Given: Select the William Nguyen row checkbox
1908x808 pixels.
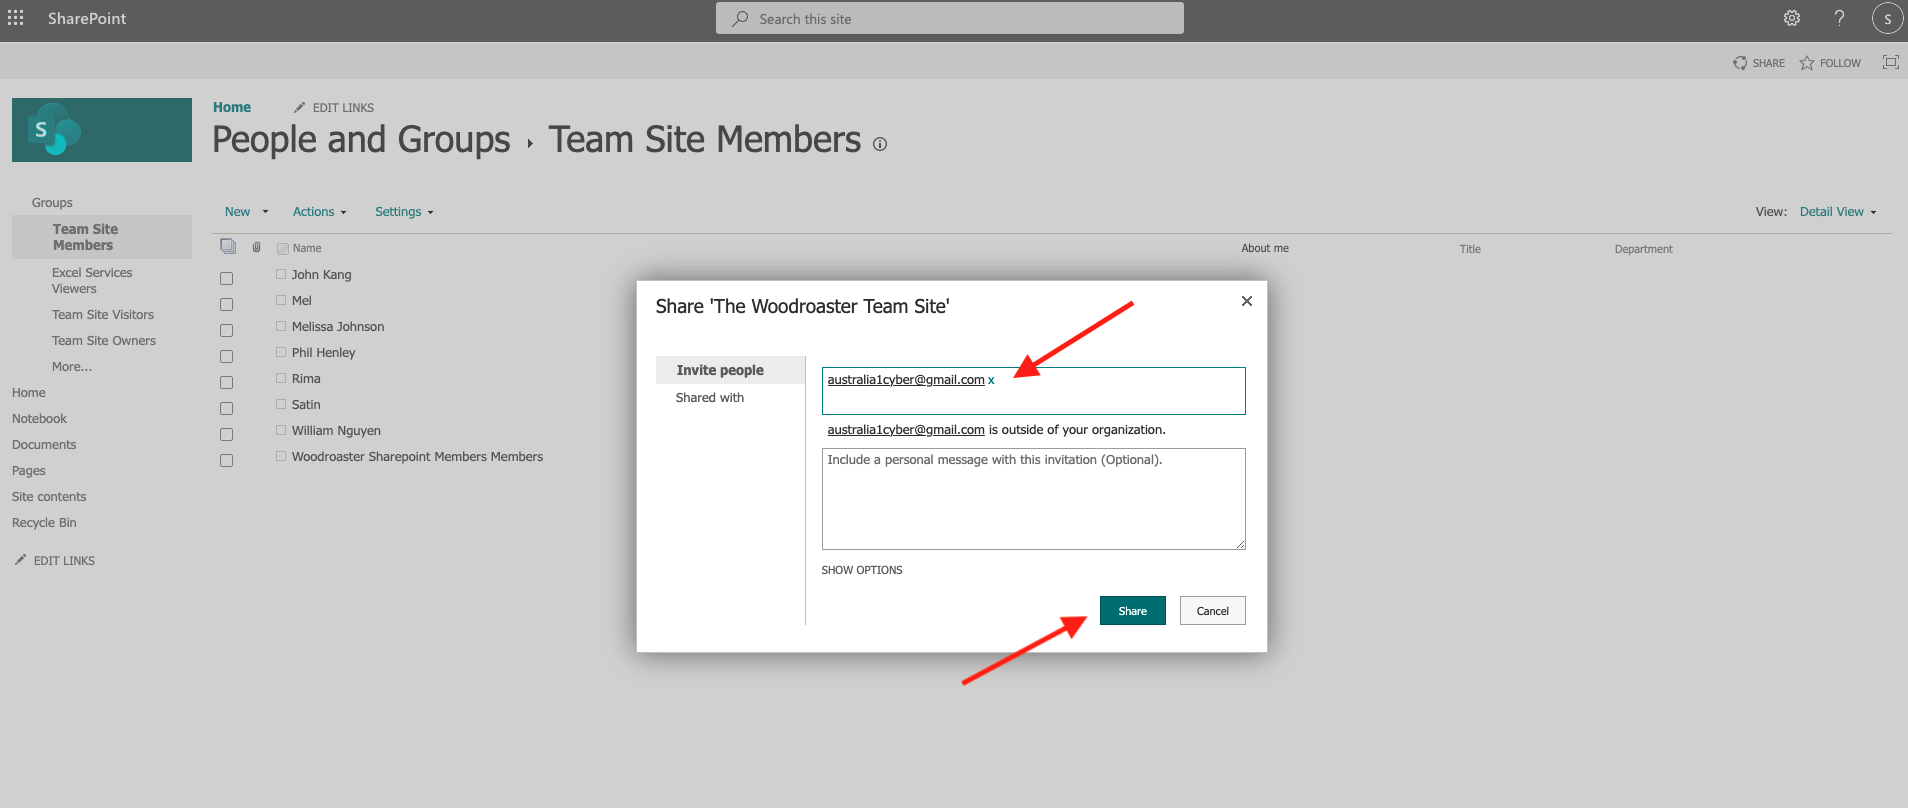Looking at the screenshot, I should pos(226,434).
